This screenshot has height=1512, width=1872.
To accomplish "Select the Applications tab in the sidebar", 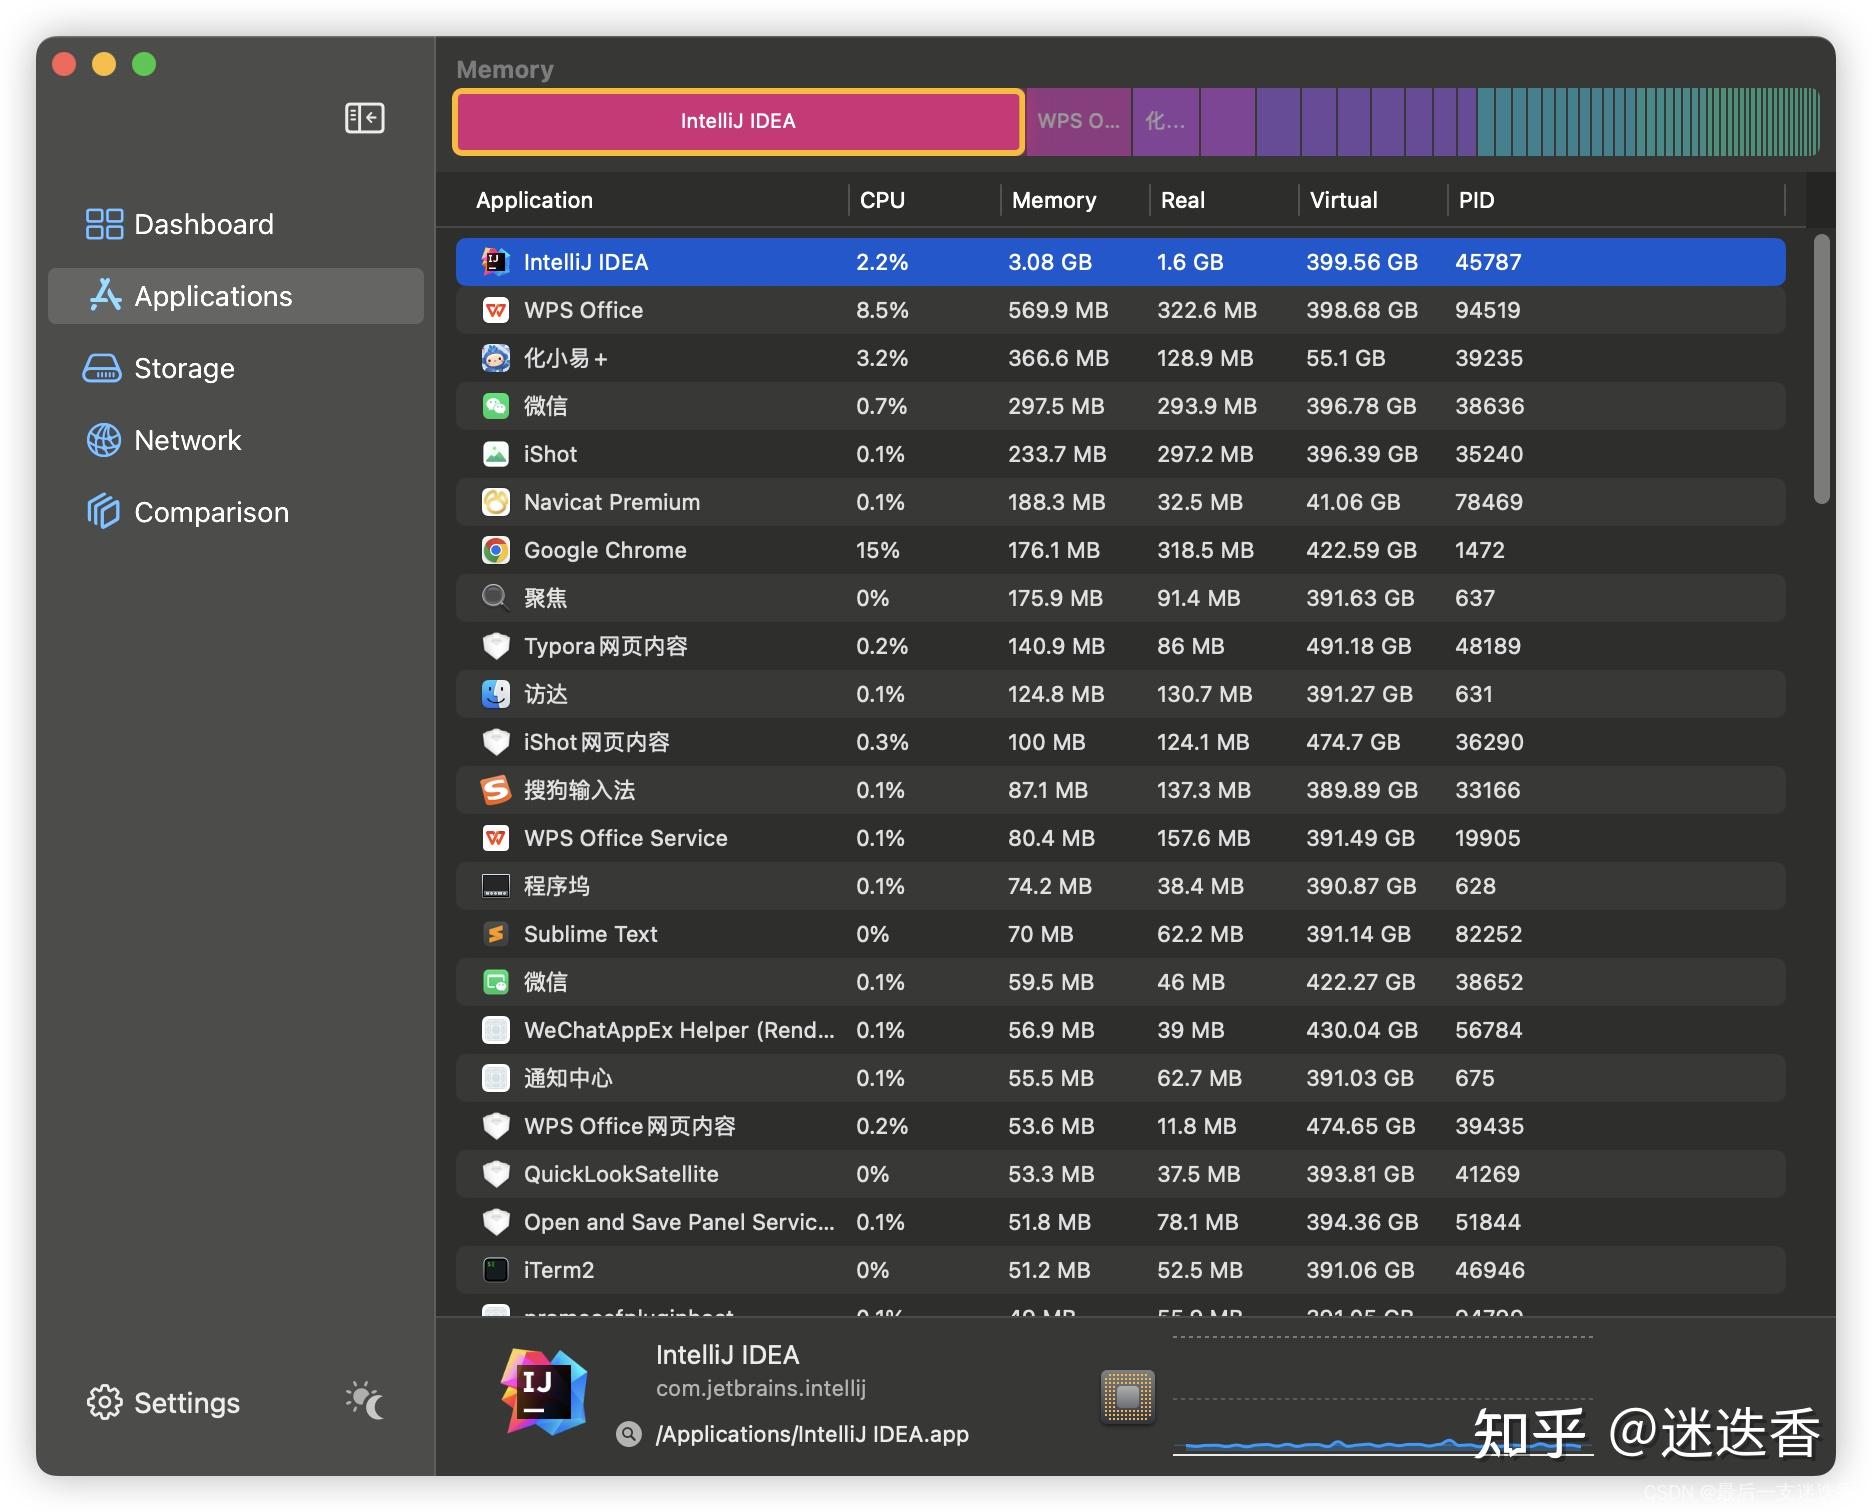I will click(x=103, y=296).
